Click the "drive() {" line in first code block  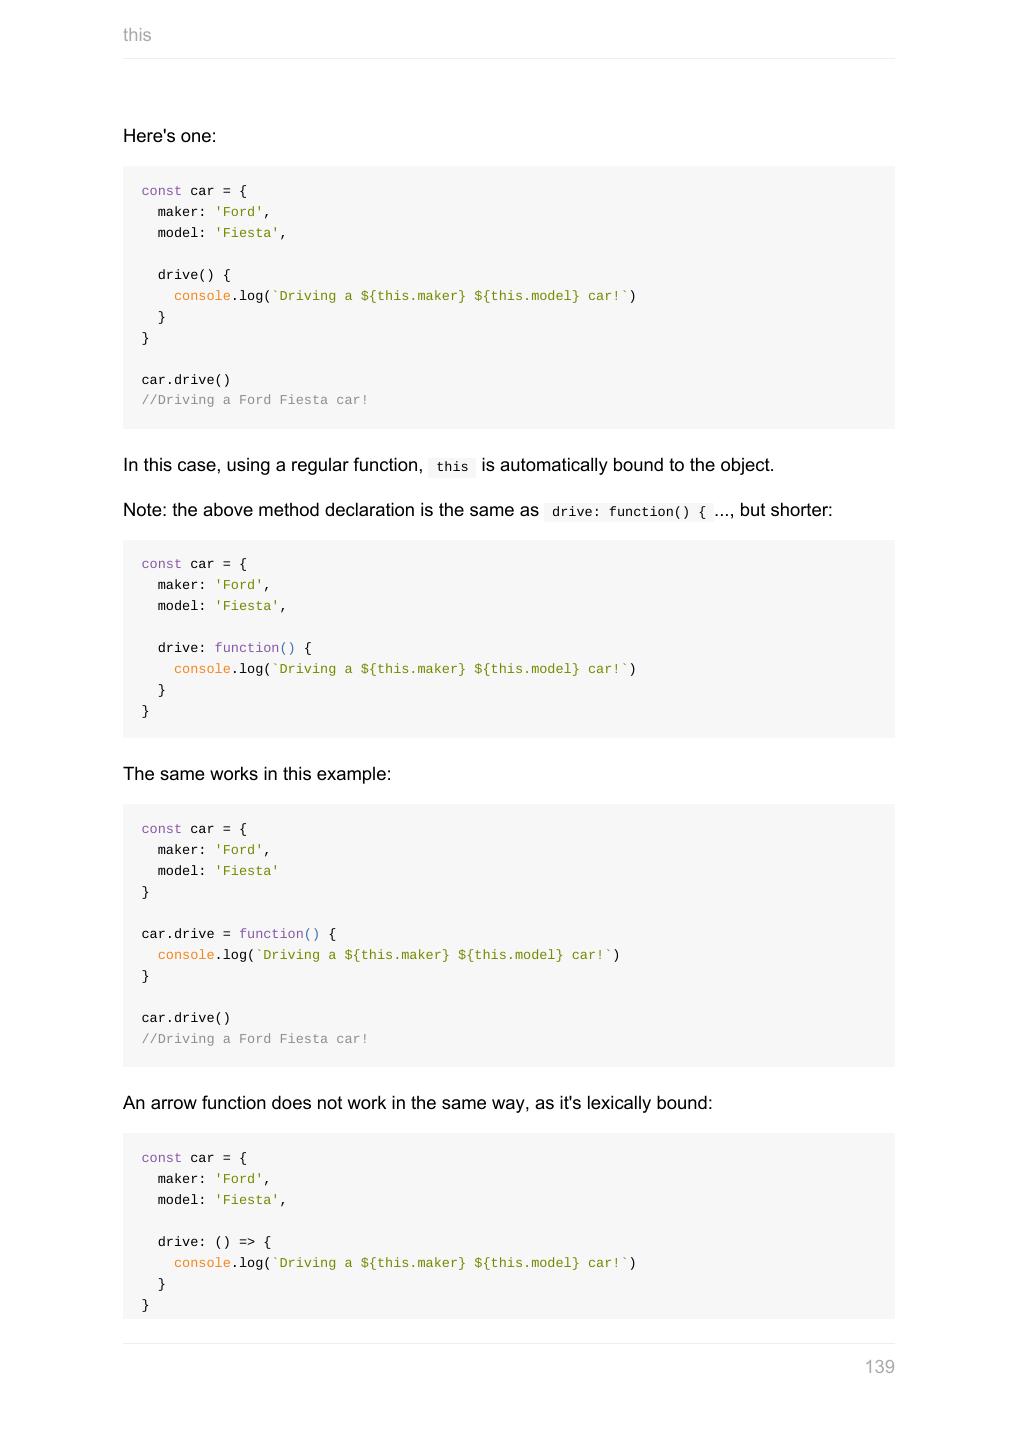(x=194, y=275)
